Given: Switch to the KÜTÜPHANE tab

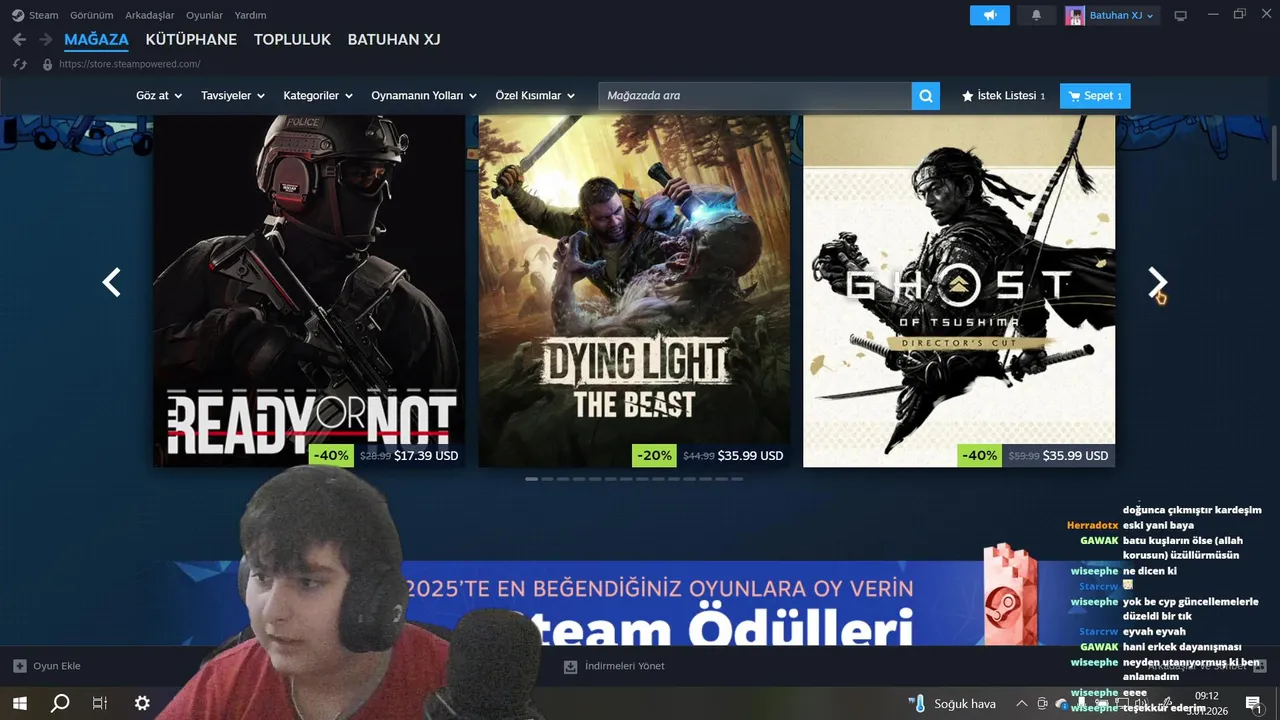Looking at the screenshot, I should tap(191, 40).
